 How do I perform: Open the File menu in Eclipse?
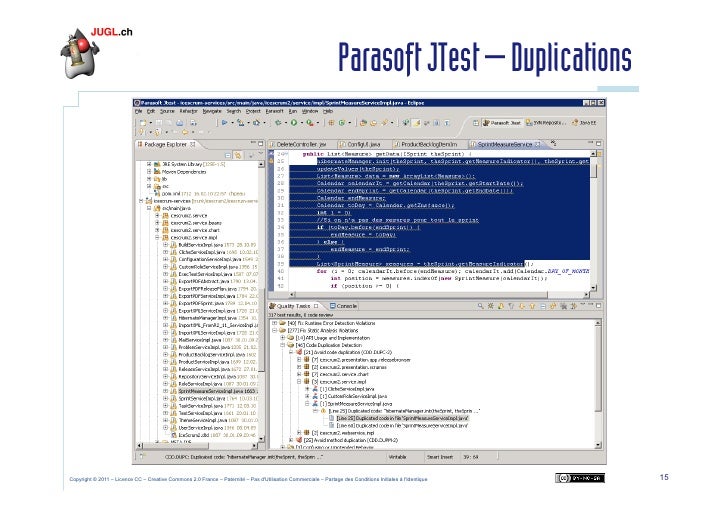point(138,111)
